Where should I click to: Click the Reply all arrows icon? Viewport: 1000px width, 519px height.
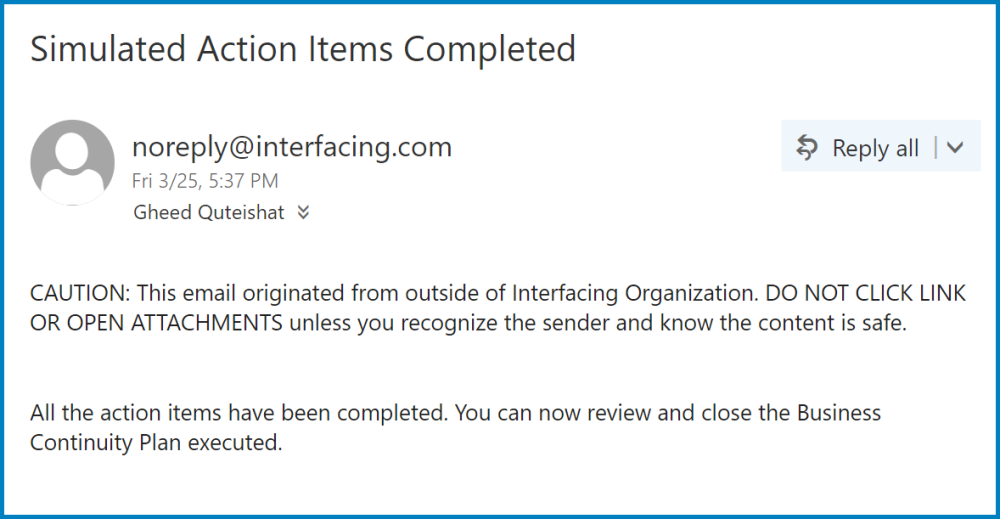click(x=806, y=148)
